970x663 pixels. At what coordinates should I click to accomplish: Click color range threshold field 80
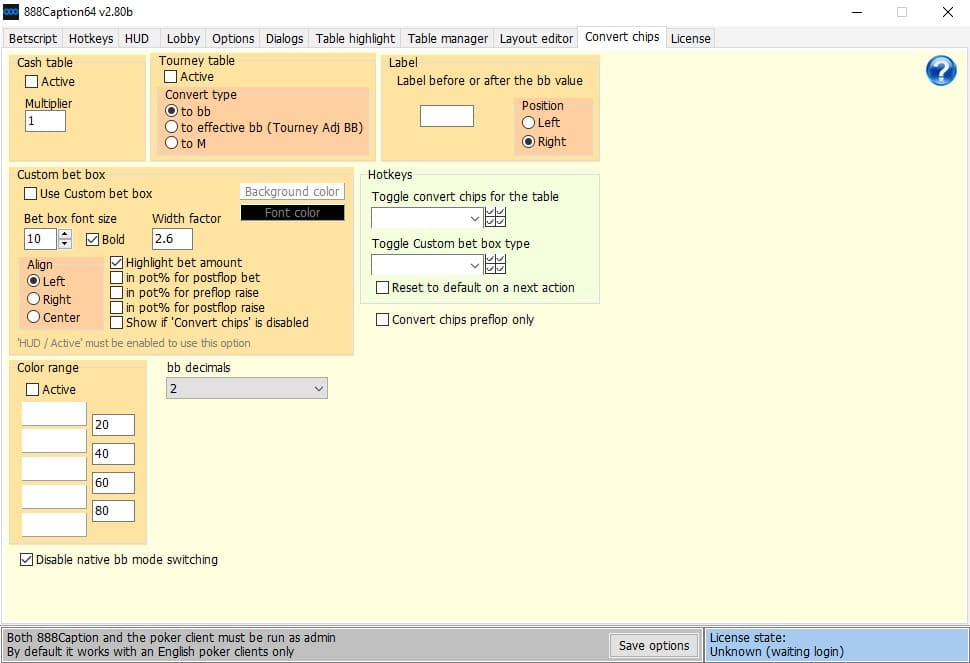point(113,511)
